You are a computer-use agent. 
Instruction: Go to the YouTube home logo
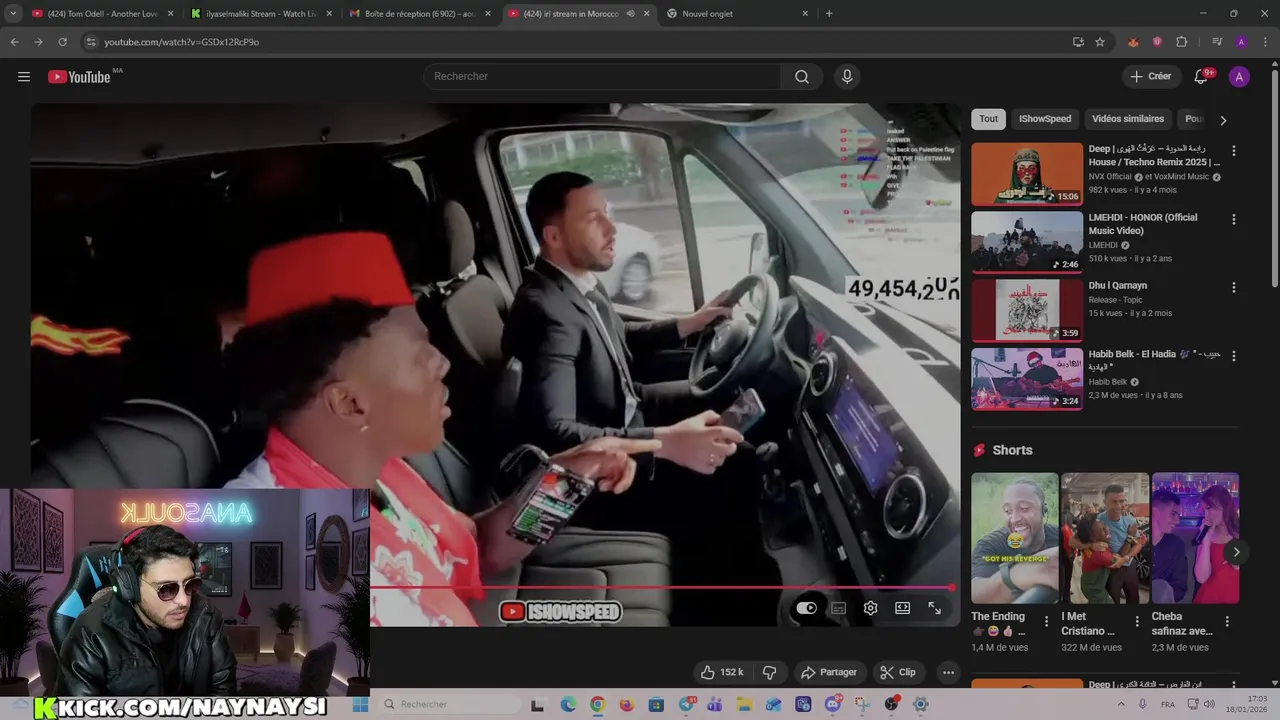79,77
